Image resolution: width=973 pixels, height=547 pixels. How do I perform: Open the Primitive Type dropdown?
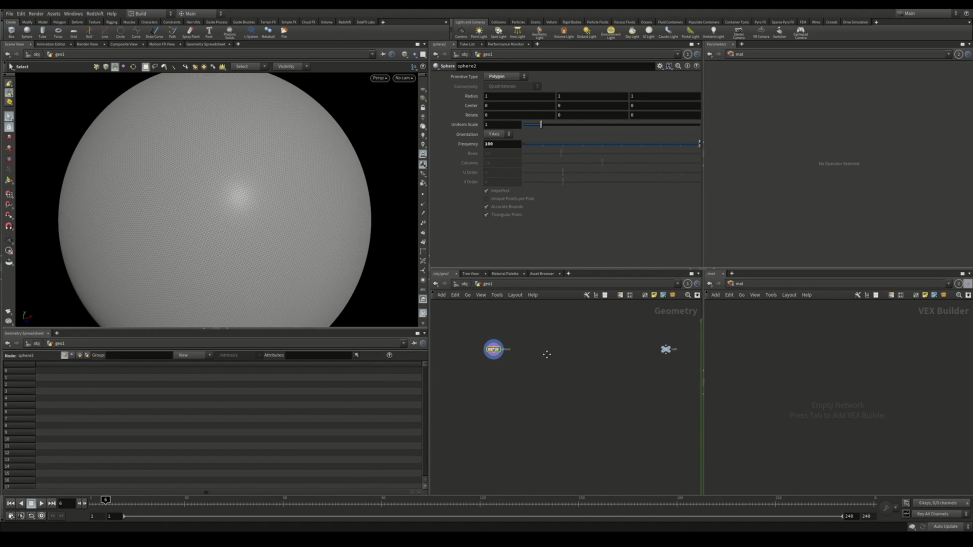pos(506,76)
